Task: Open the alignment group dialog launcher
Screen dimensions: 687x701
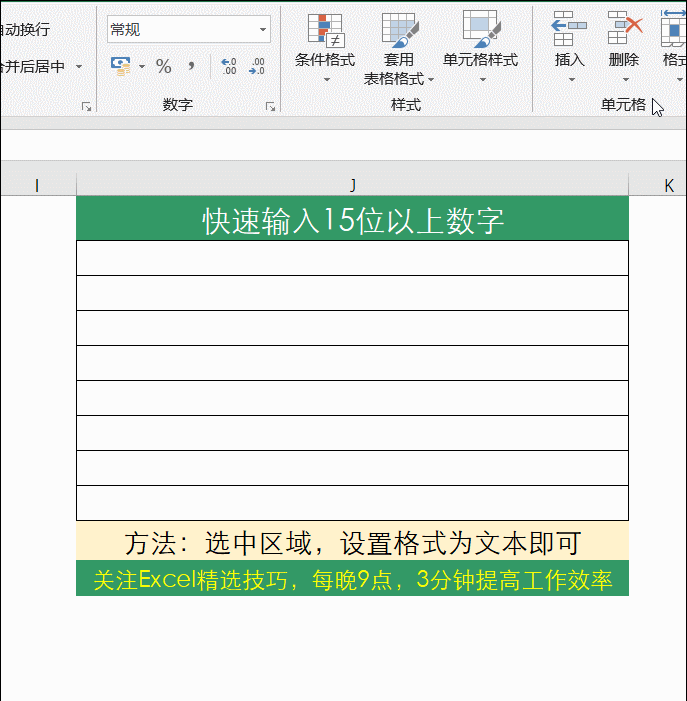Action: (86, 106)
